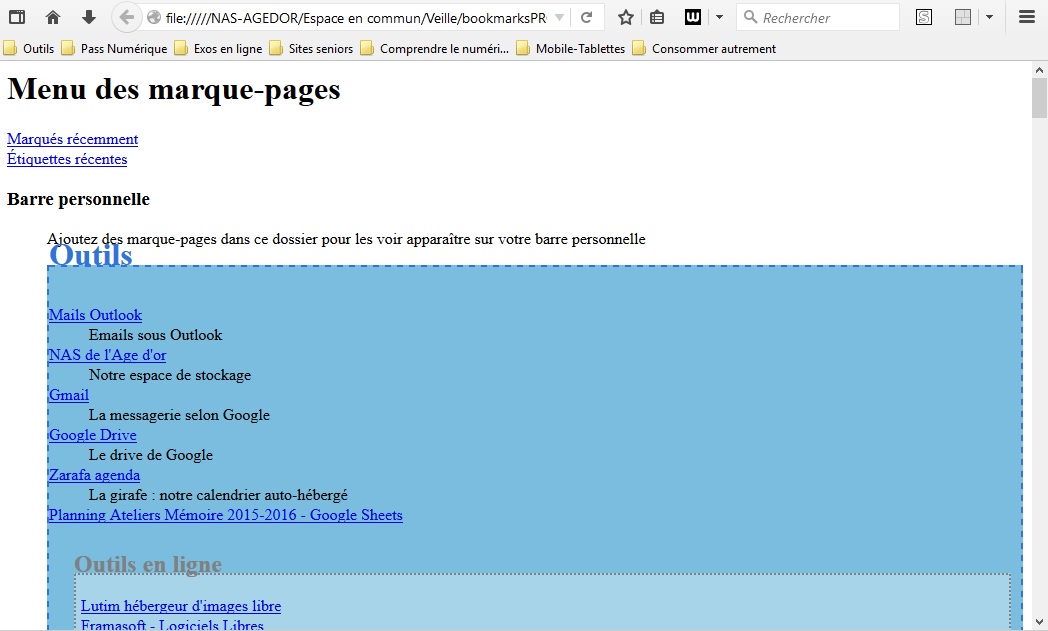The height and width of the screenshot is (631, 1048).
Task: Open the Firefox hamburger menu
Action: 1028,17
